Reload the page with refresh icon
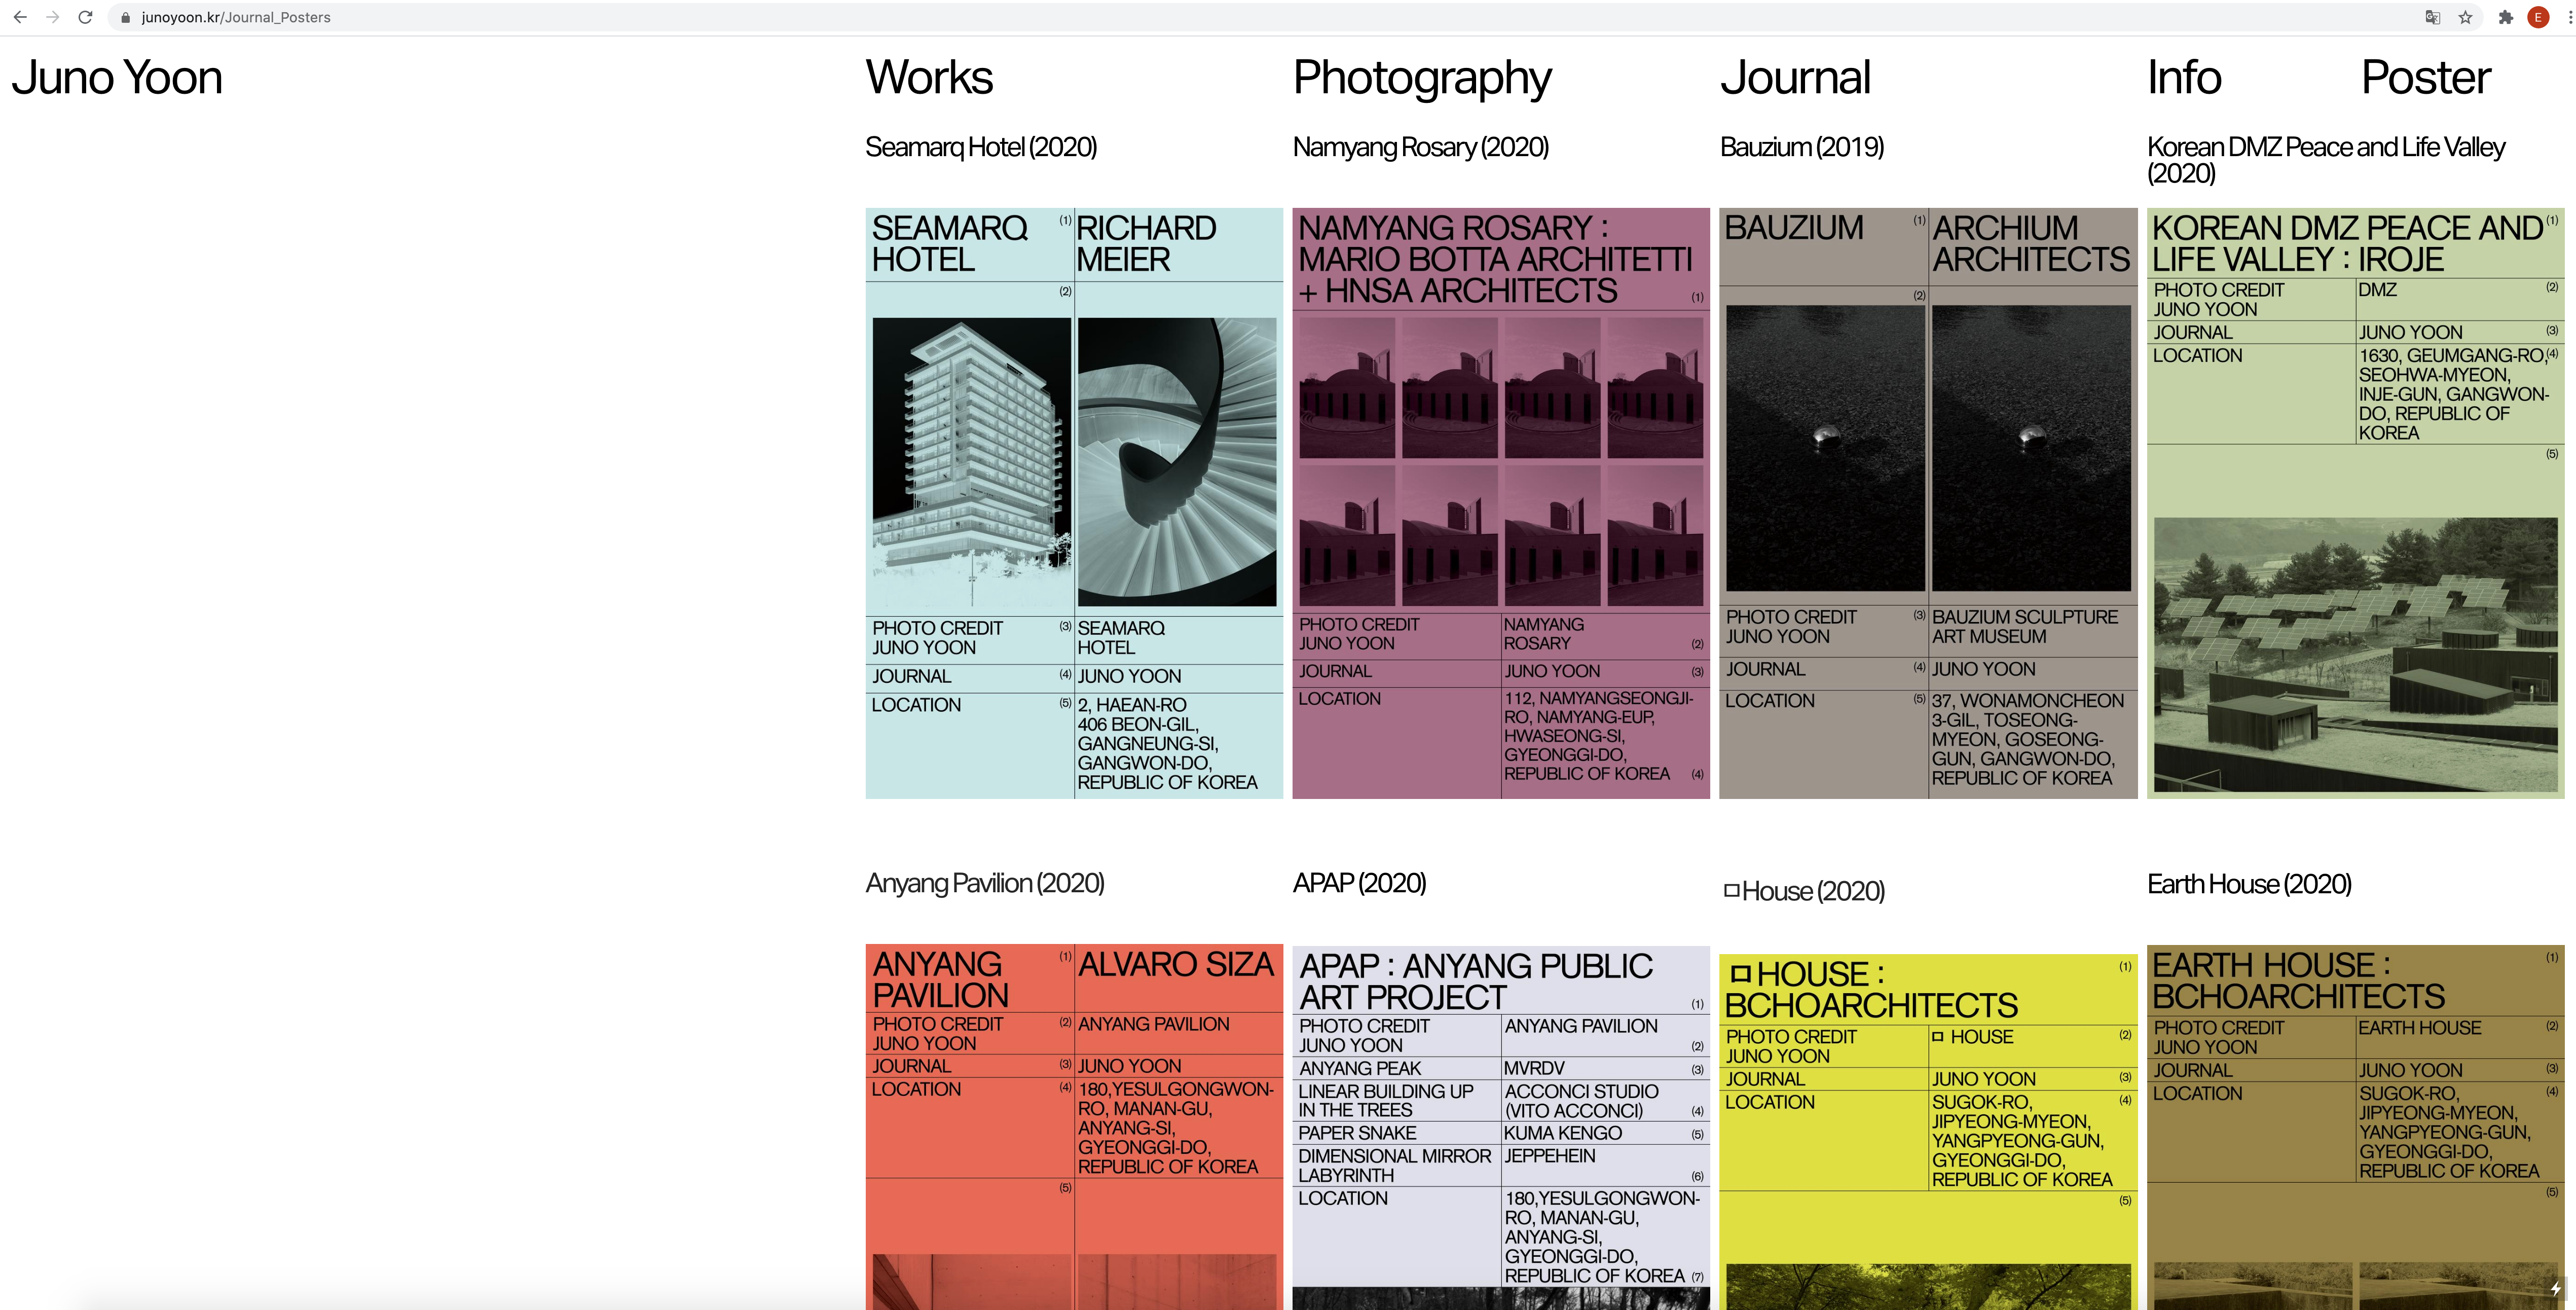The height and width of the screenshot is (1310, 2576). coord(86,17)
